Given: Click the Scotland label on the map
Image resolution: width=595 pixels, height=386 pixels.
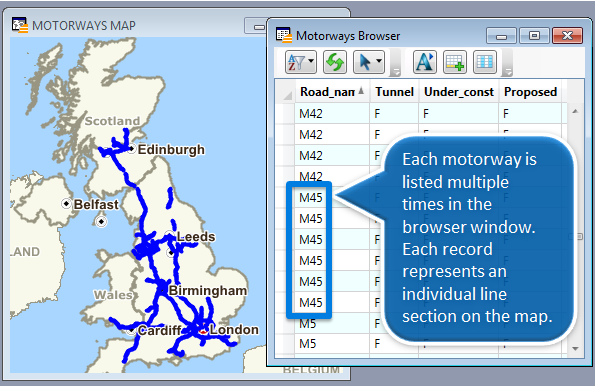Looking at the screenshot, I should tap(112, 121).
